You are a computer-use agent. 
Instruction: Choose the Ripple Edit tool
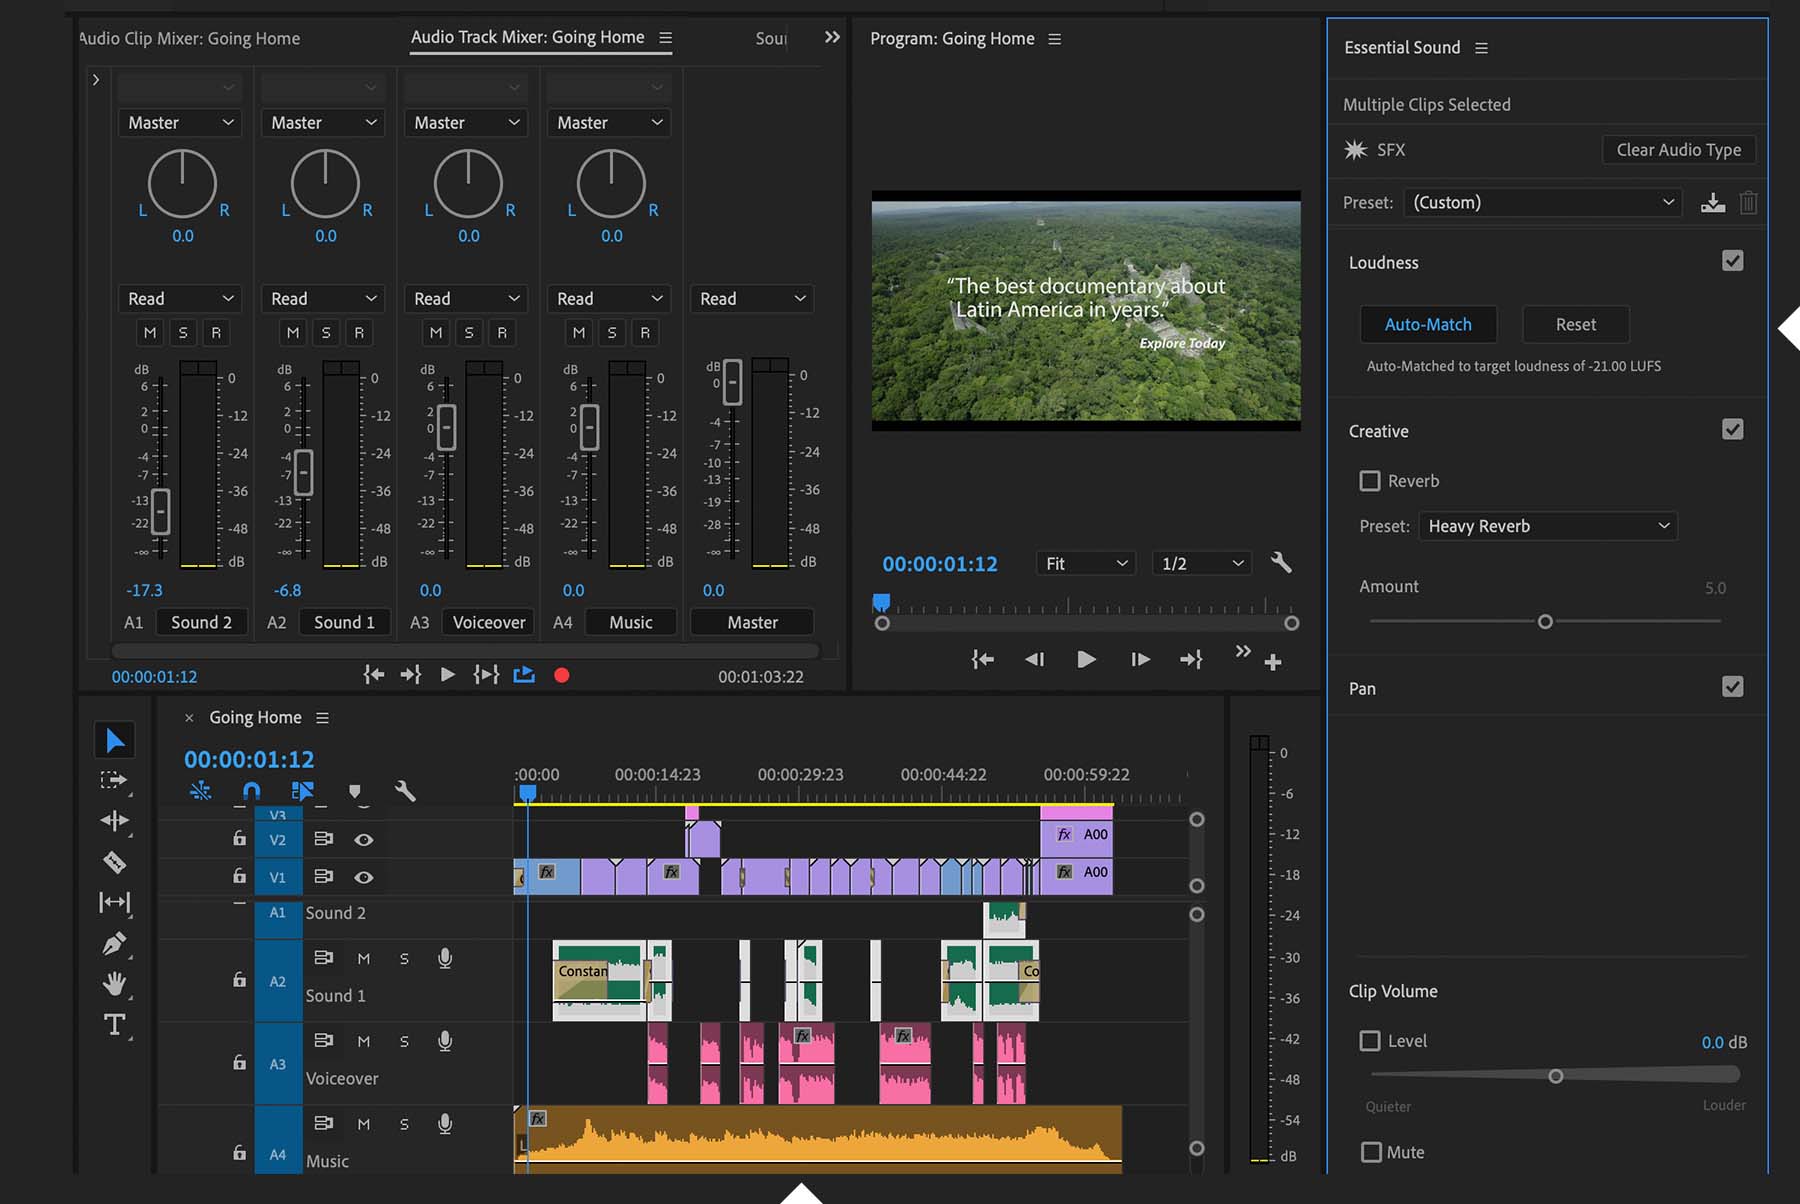[114, 821]
